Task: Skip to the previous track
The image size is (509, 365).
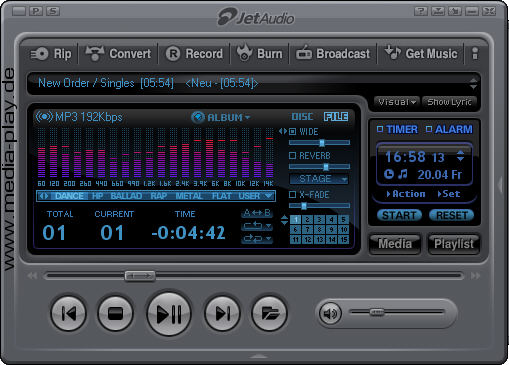Action: (69, 313)
